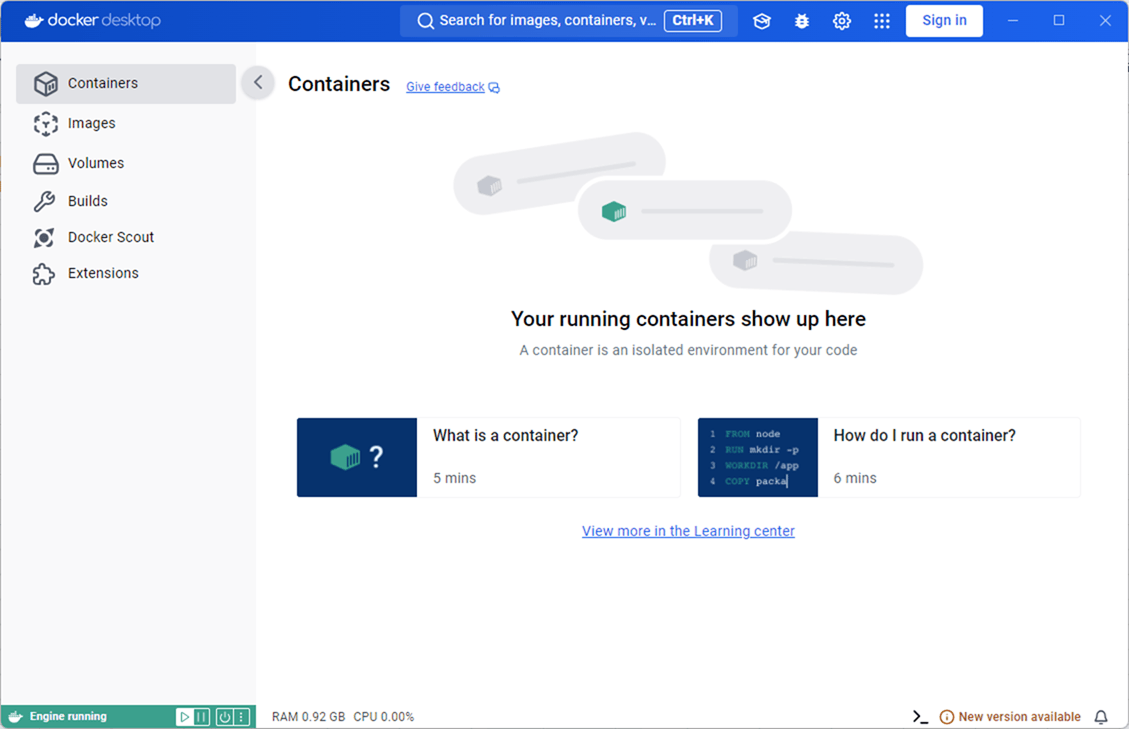Image resolution: width=1129 pixels, height=729 pixels.
Task: Open the Learning center graduation cap icon
Action: (762, 21)
